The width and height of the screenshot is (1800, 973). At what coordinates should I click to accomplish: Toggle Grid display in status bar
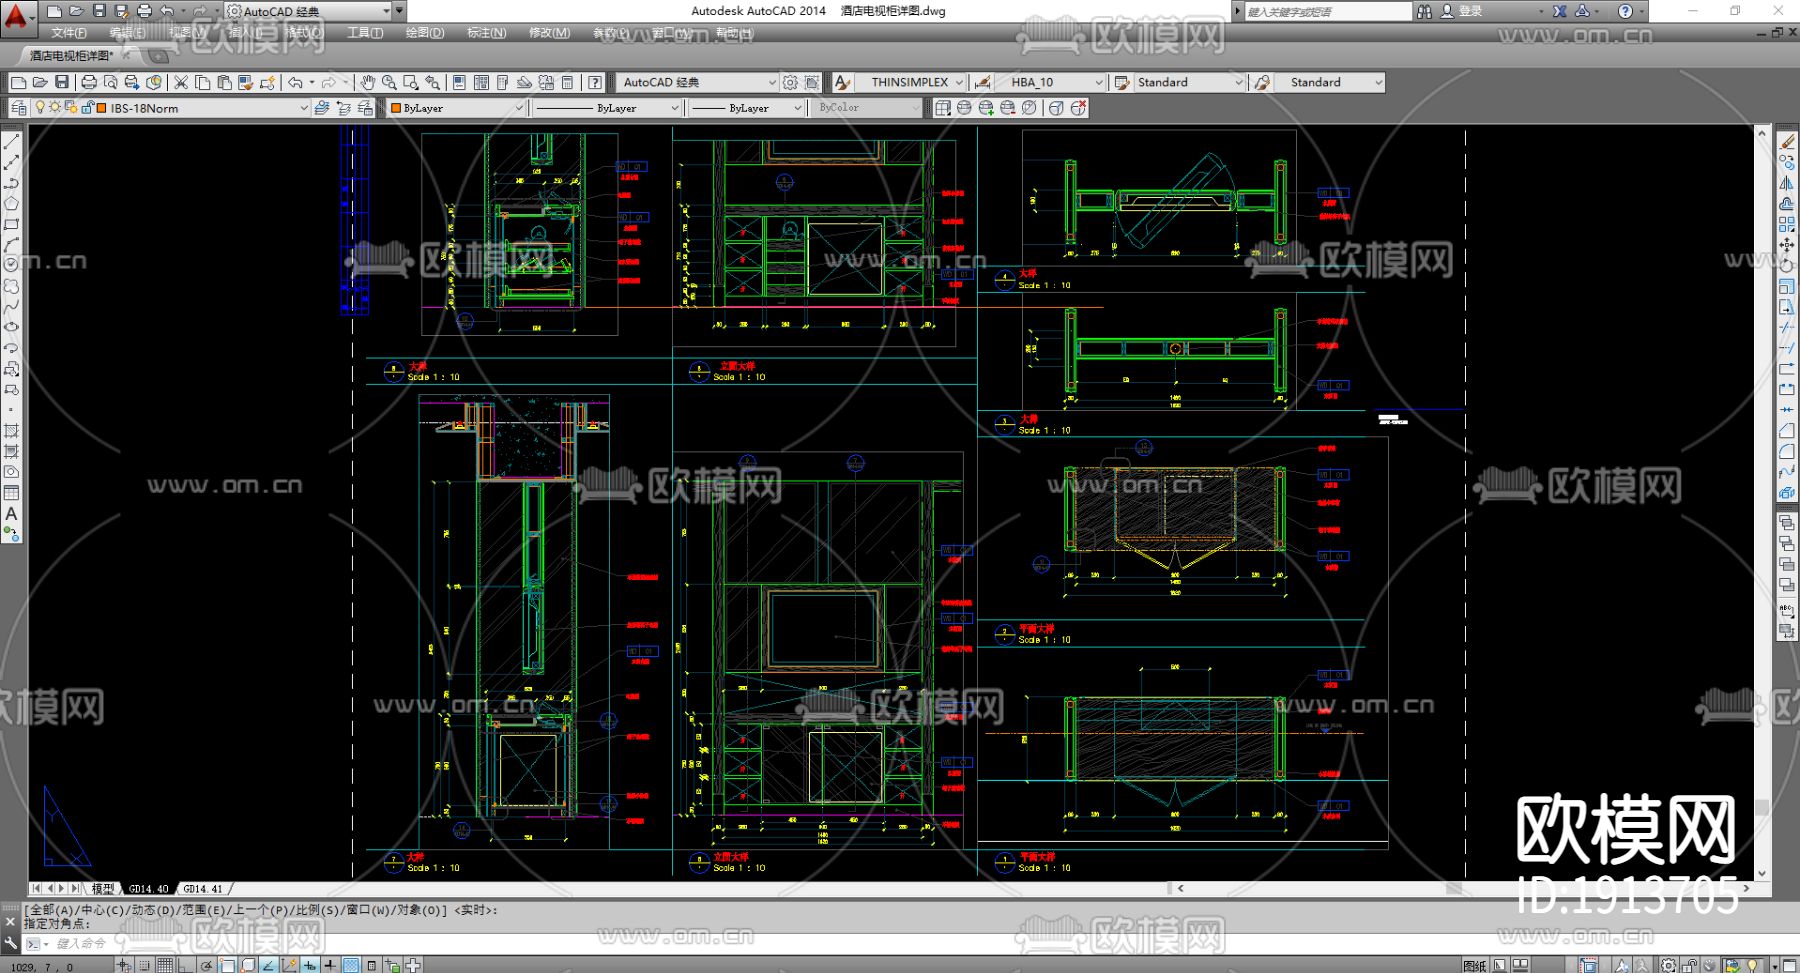[x=165, y=965]
